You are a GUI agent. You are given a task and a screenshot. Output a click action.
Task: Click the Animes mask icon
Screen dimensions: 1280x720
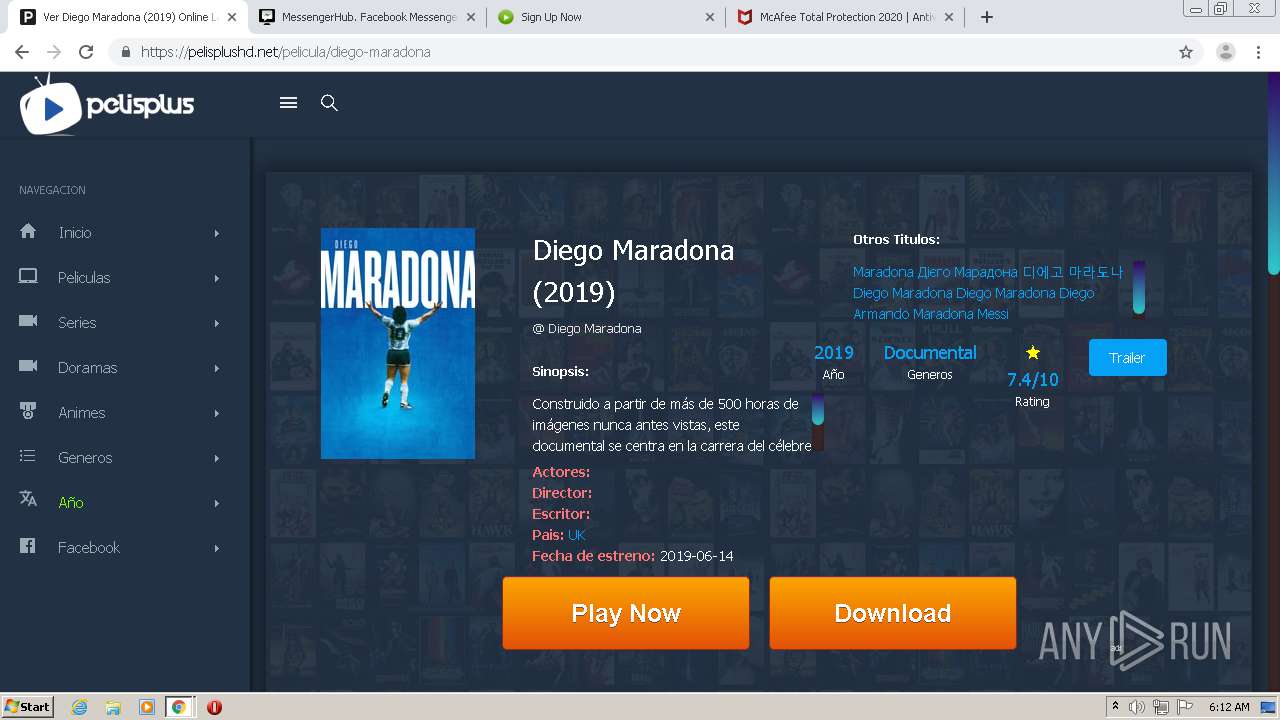coord(28,411)
